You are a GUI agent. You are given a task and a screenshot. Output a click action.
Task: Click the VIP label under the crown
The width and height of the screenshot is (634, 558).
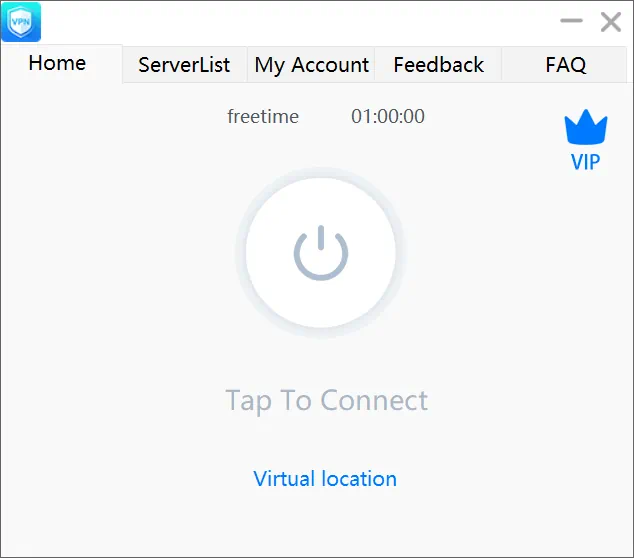585,161
